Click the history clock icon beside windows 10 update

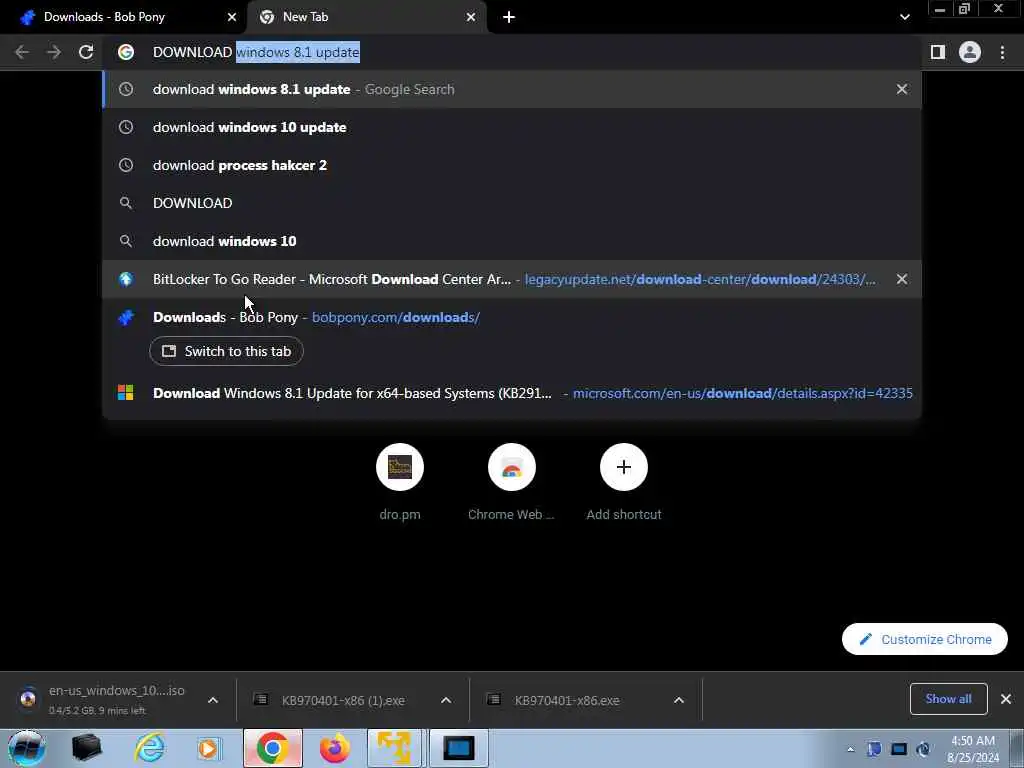pos(126,127)
